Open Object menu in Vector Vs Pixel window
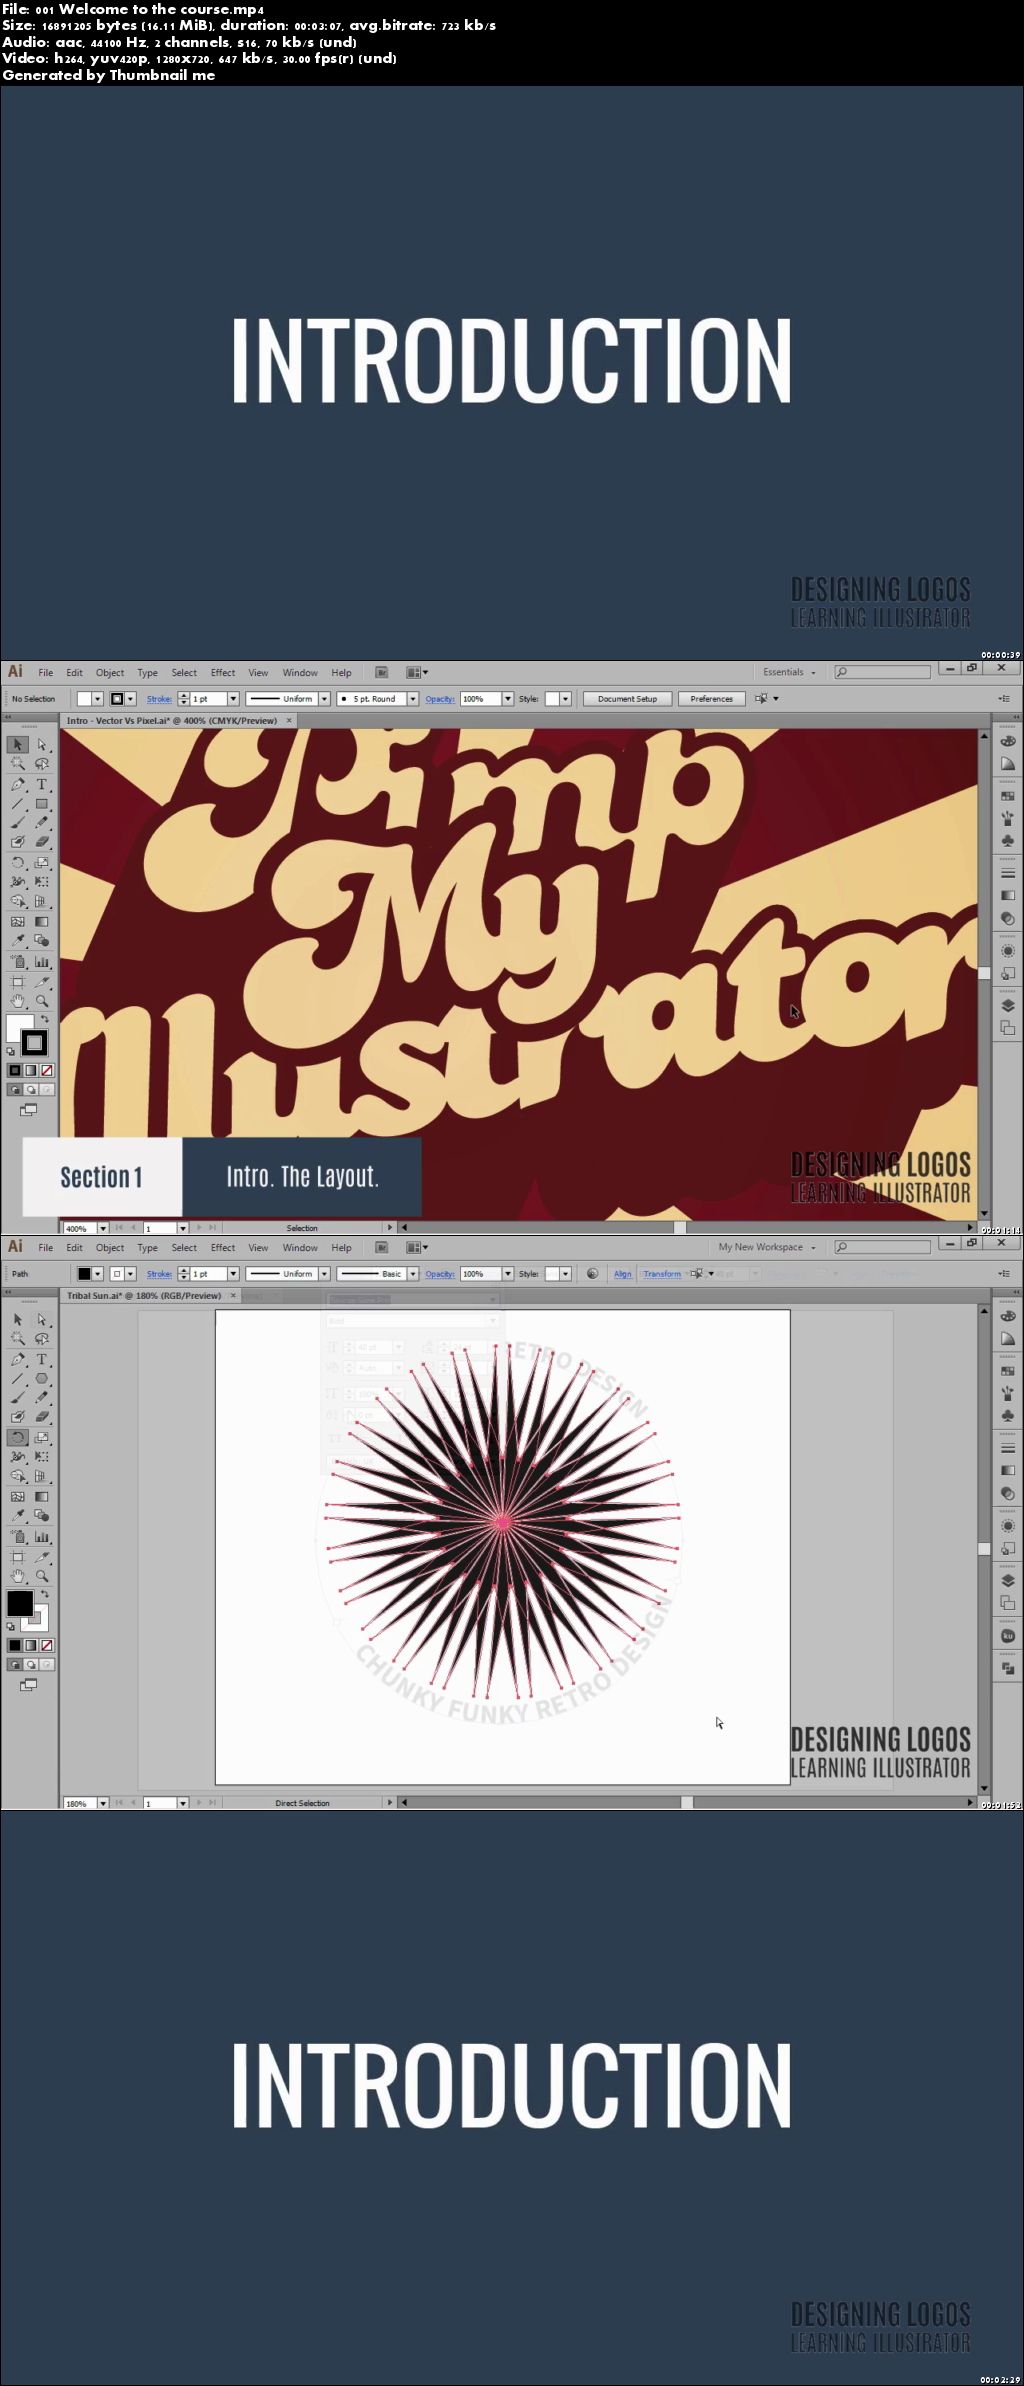 (x=110, y=673)
